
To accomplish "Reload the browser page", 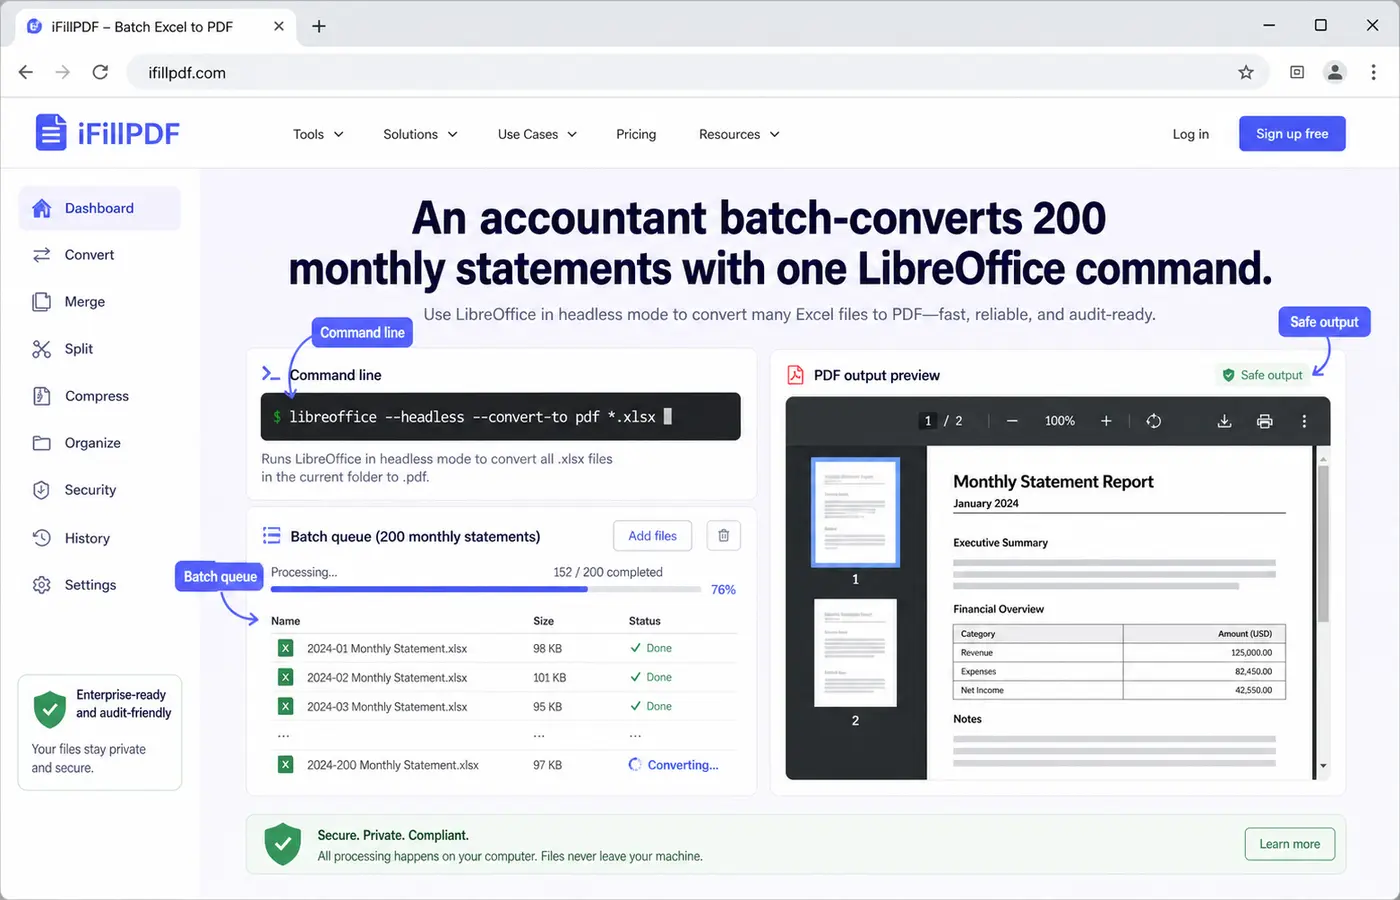I will click(x=100, y=72).
